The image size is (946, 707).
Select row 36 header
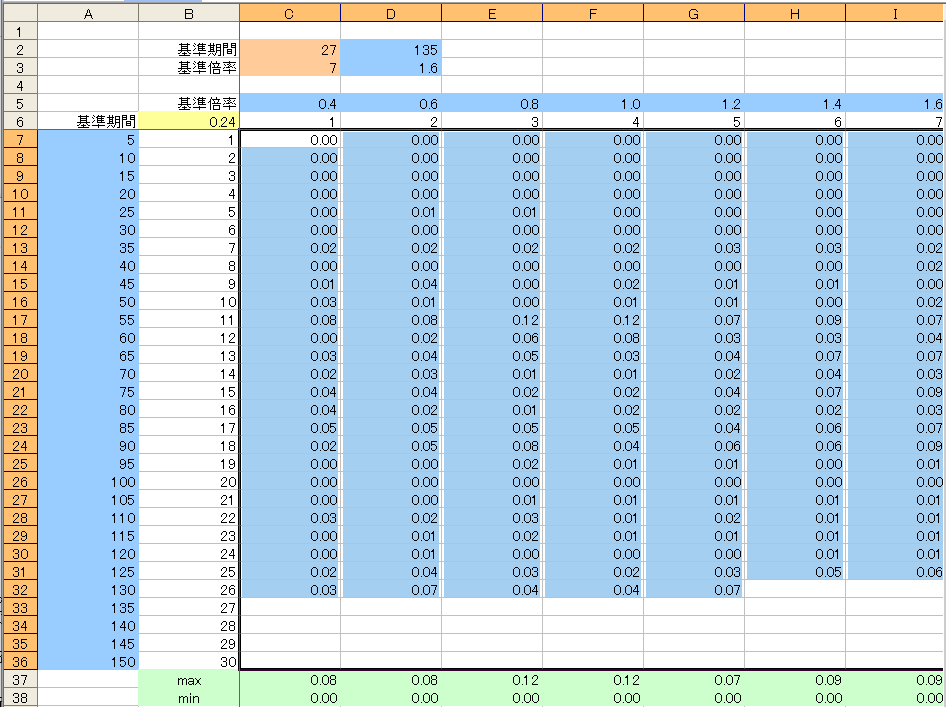click(x=20, y=662)
